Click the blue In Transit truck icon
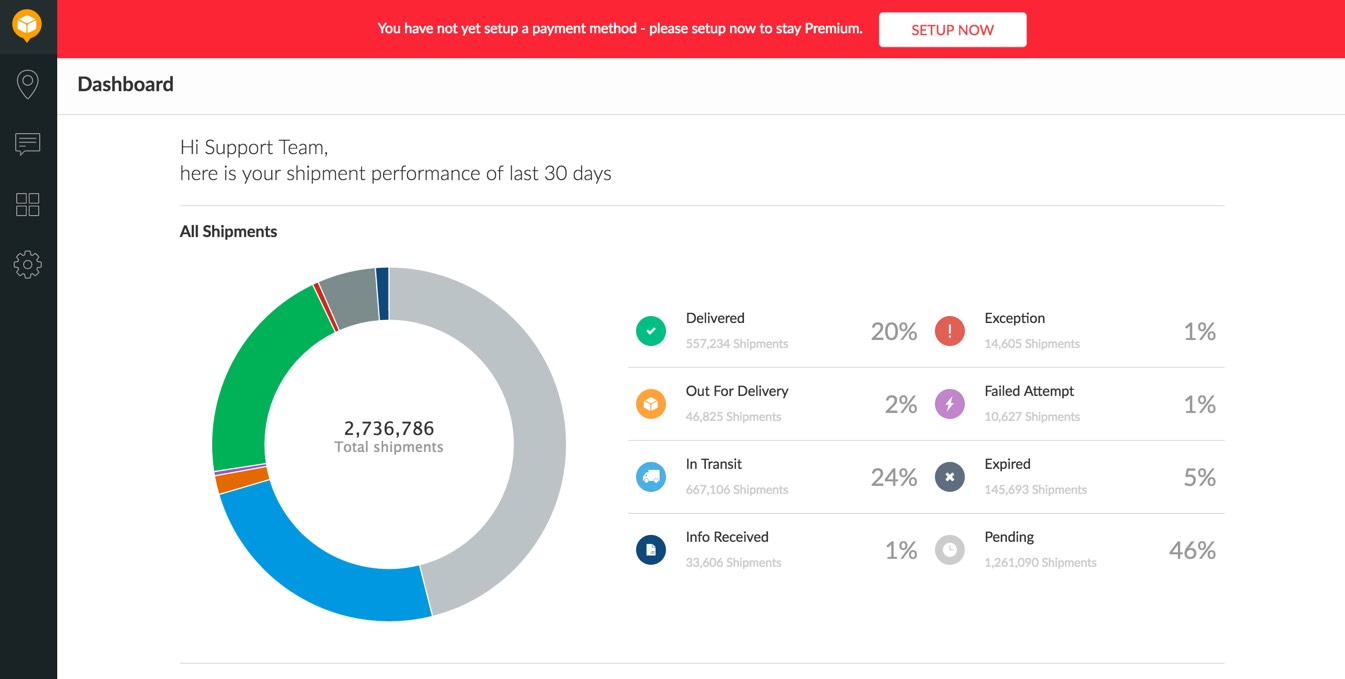Viewport: 1345px width, 679px height. click(651, 477)
